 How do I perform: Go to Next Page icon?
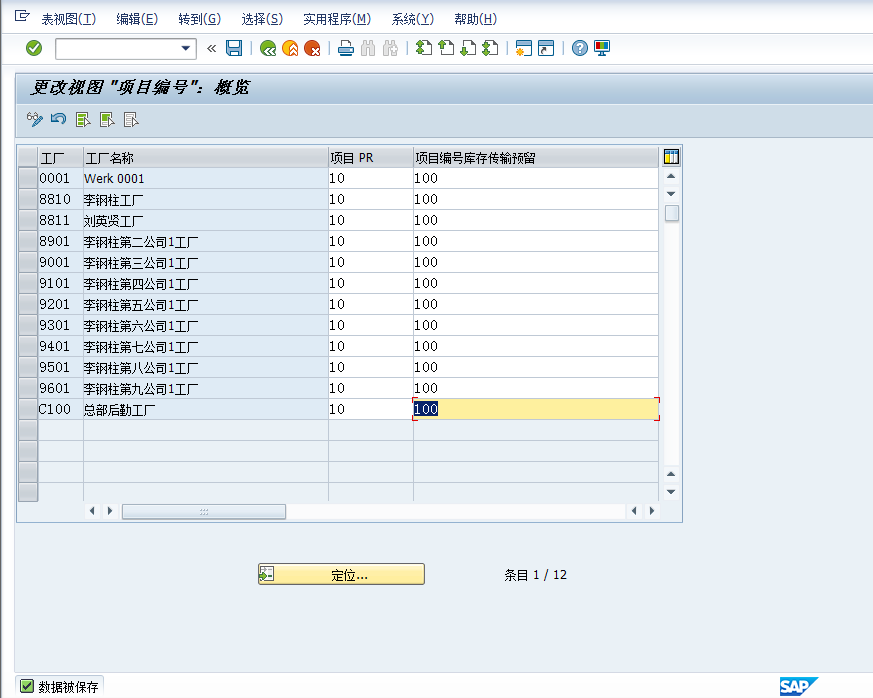(x=468, y=48)
